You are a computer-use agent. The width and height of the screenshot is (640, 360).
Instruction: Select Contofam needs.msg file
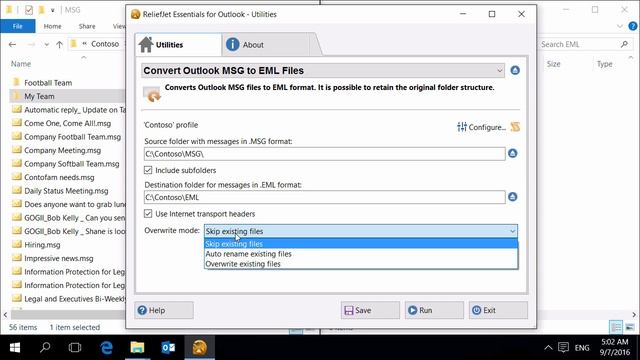tap(59, 177)
